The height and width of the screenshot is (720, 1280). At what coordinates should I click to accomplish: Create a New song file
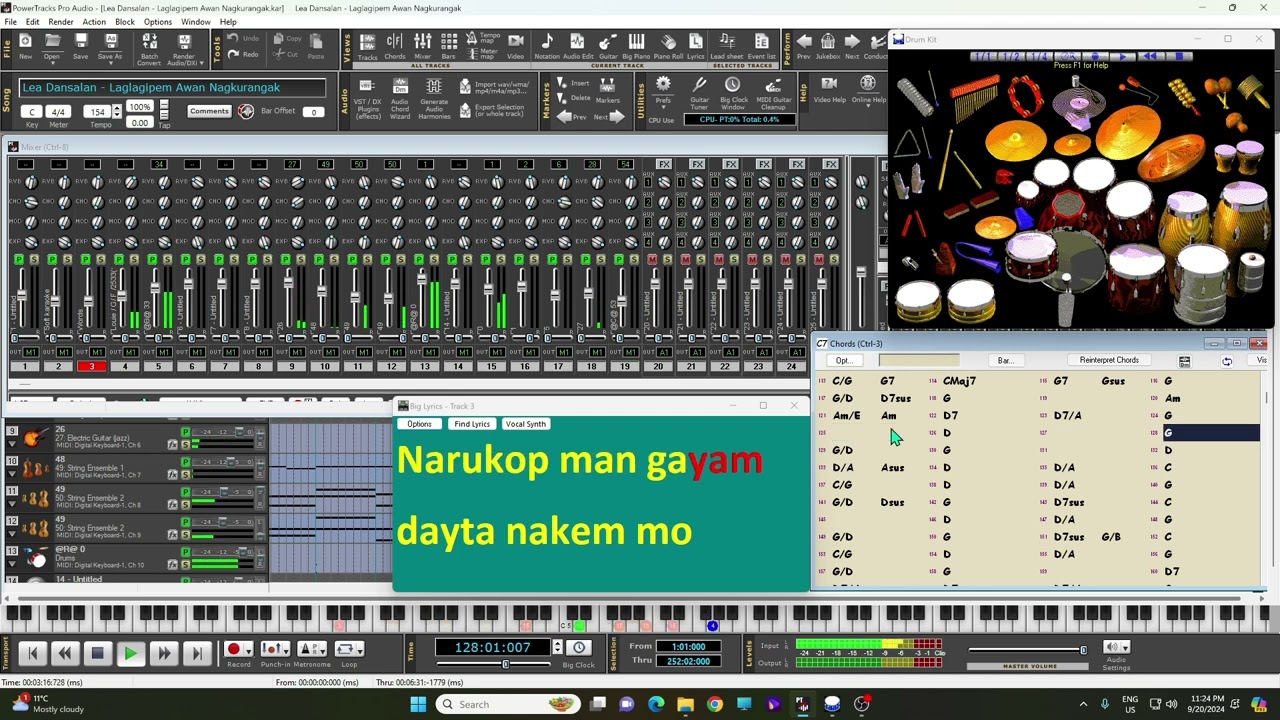coord(25,46)
